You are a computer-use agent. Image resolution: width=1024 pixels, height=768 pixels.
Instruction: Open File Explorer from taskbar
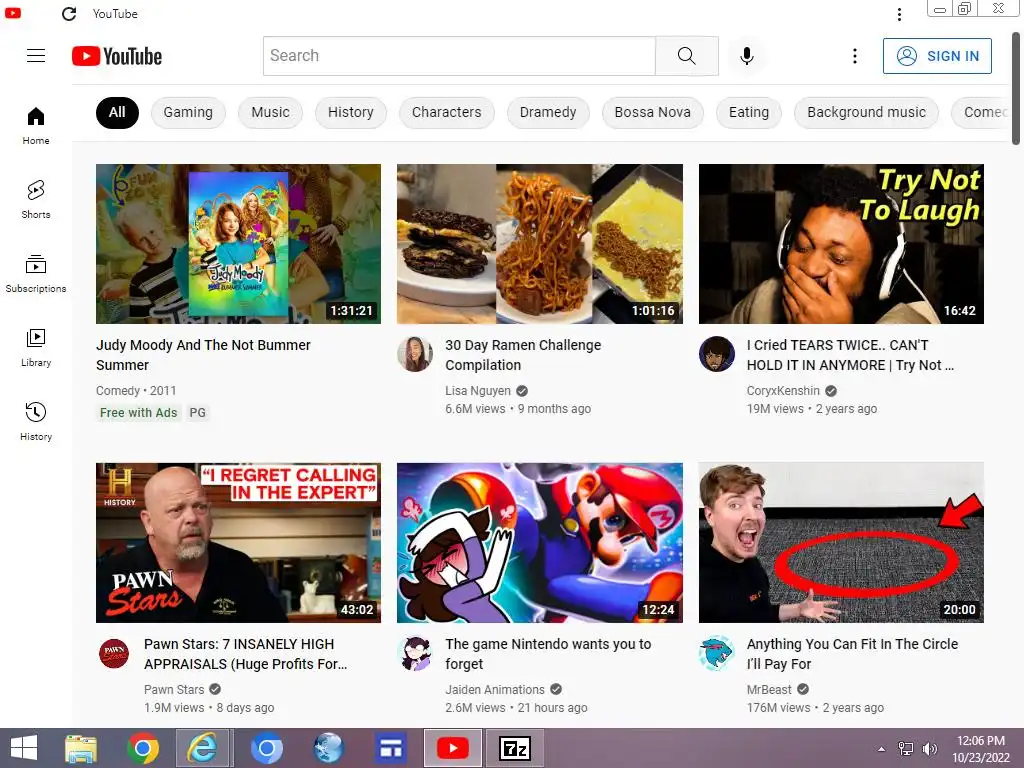(81, 748)
